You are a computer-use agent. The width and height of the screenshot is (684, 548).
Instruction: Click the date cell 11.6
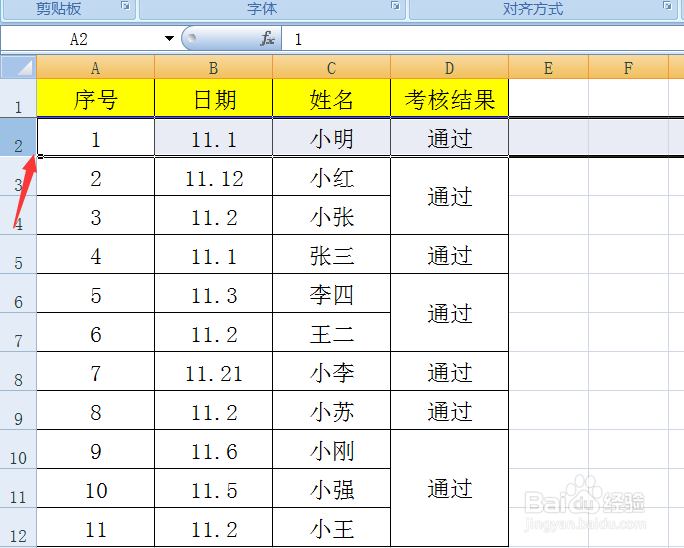(x=213, y=449)
